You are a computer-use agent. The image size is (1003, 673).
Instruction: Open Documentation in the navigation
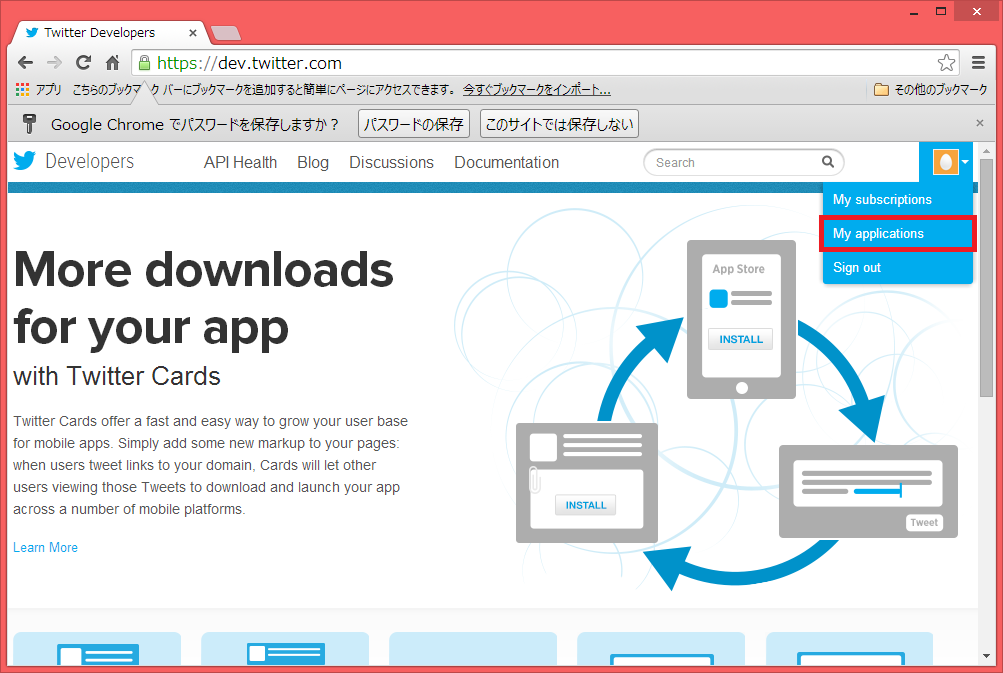tap(507, 162)
